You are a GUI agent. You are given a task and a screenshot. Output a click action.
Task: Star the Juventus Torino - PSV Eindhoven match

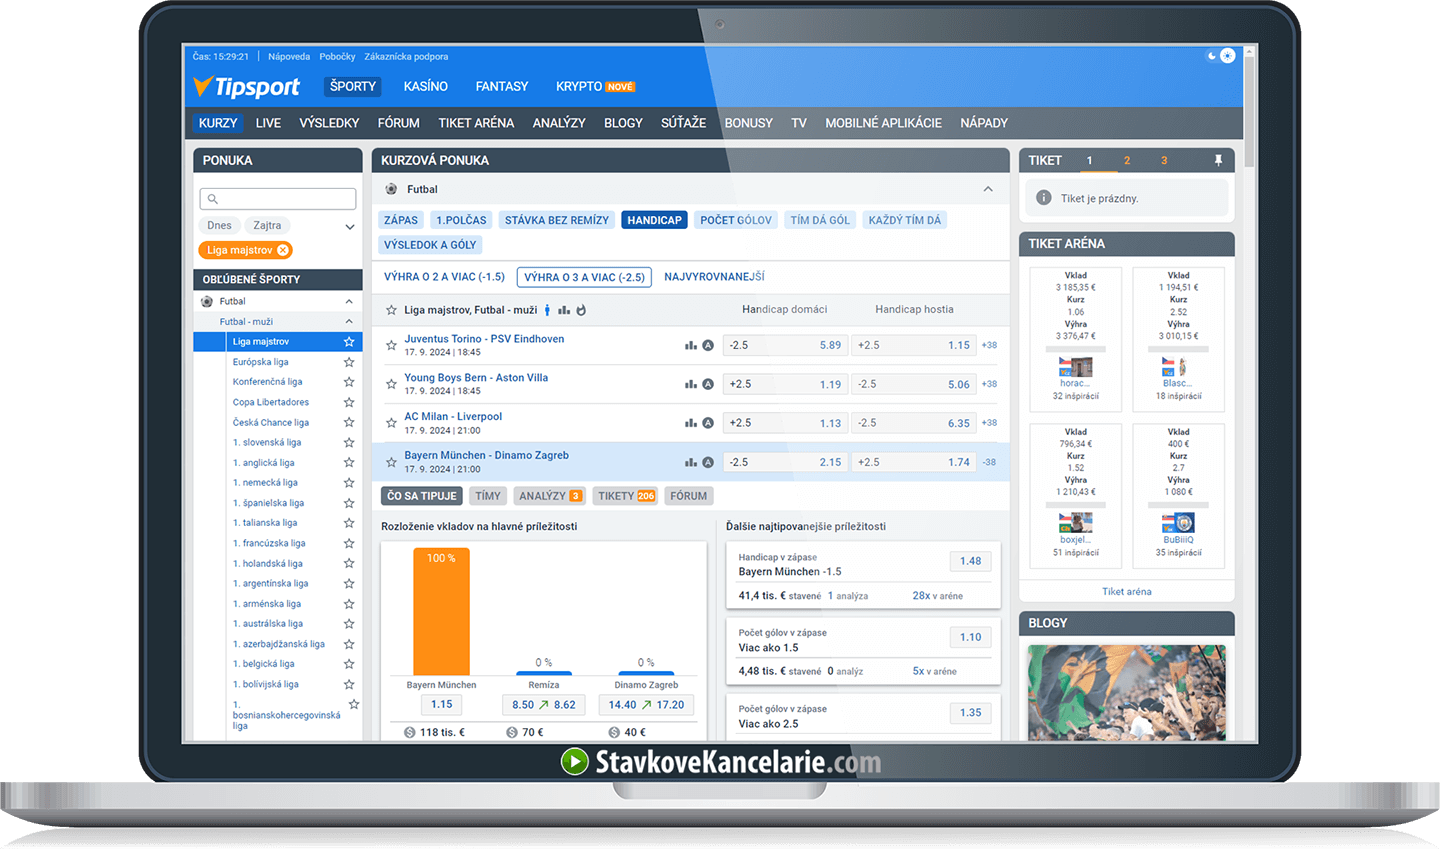click(391, 345)
